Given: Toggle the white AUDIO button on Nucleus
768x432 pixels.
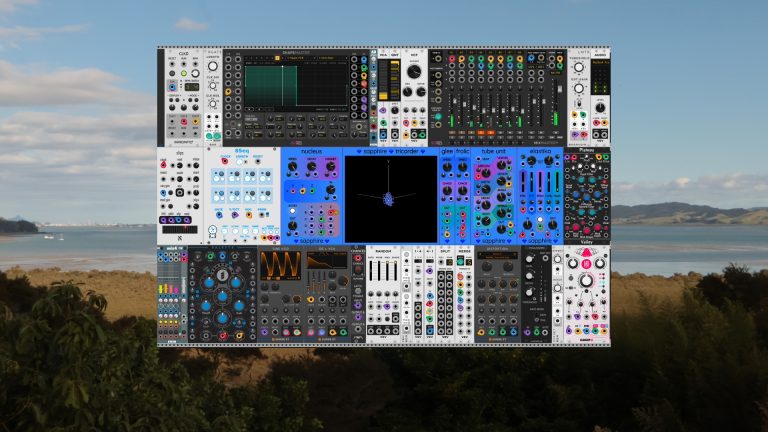Looking at the screenshot, I should [x=292, y=212].
